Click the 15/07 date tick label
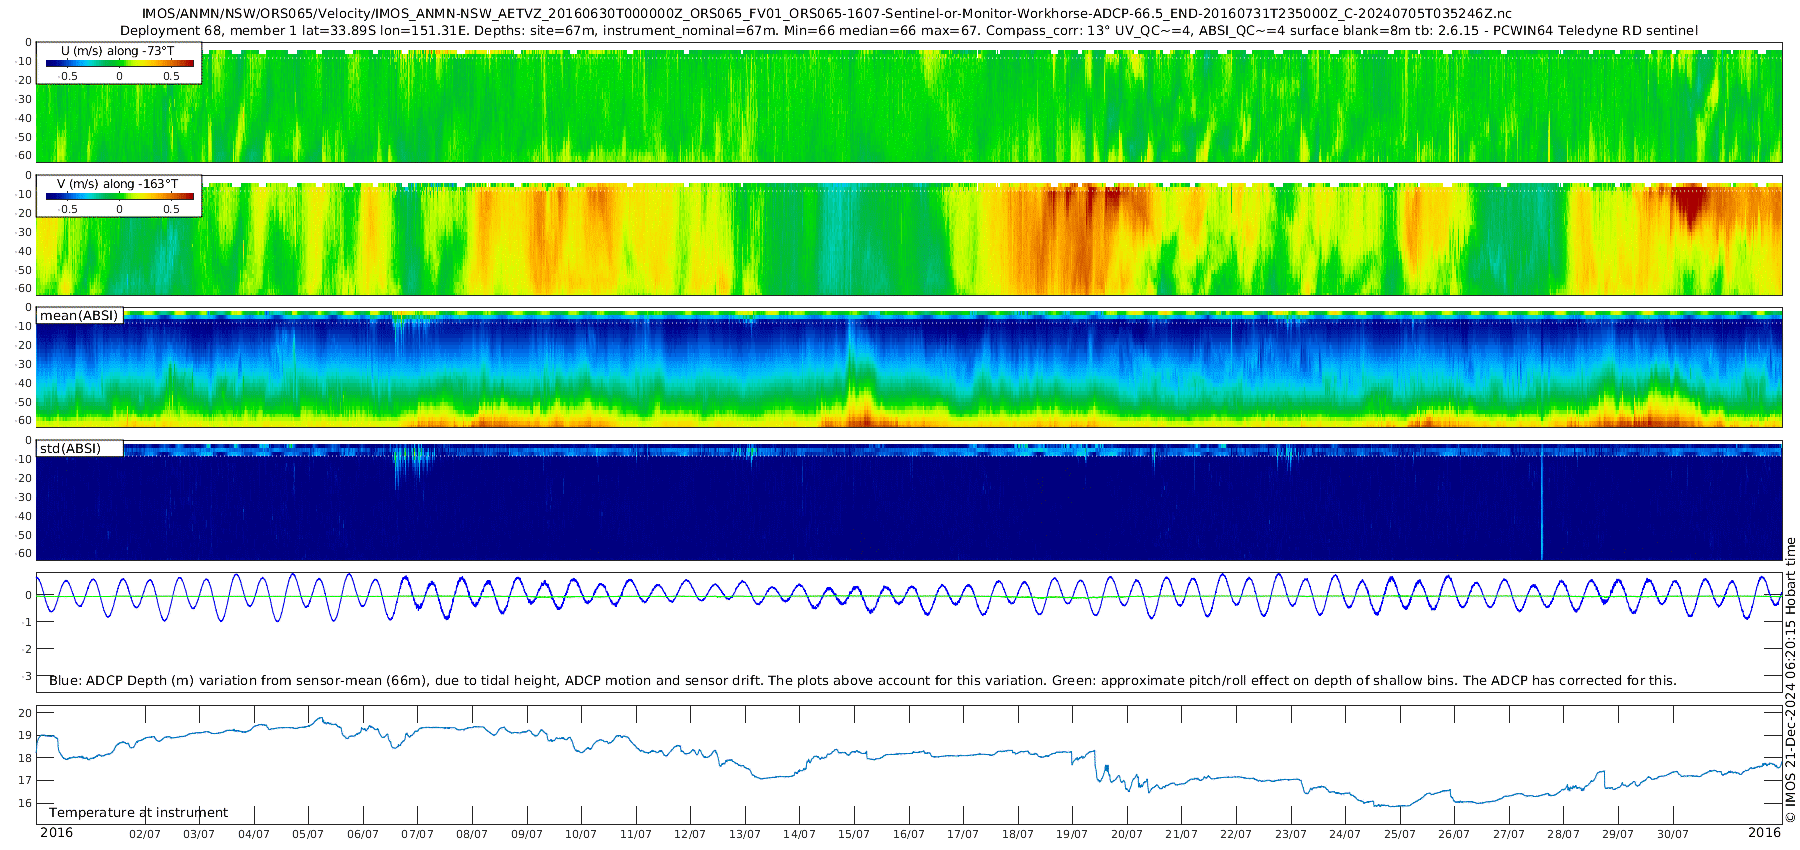The height and width of the screenshot is (850, 1800). point(854,834)
